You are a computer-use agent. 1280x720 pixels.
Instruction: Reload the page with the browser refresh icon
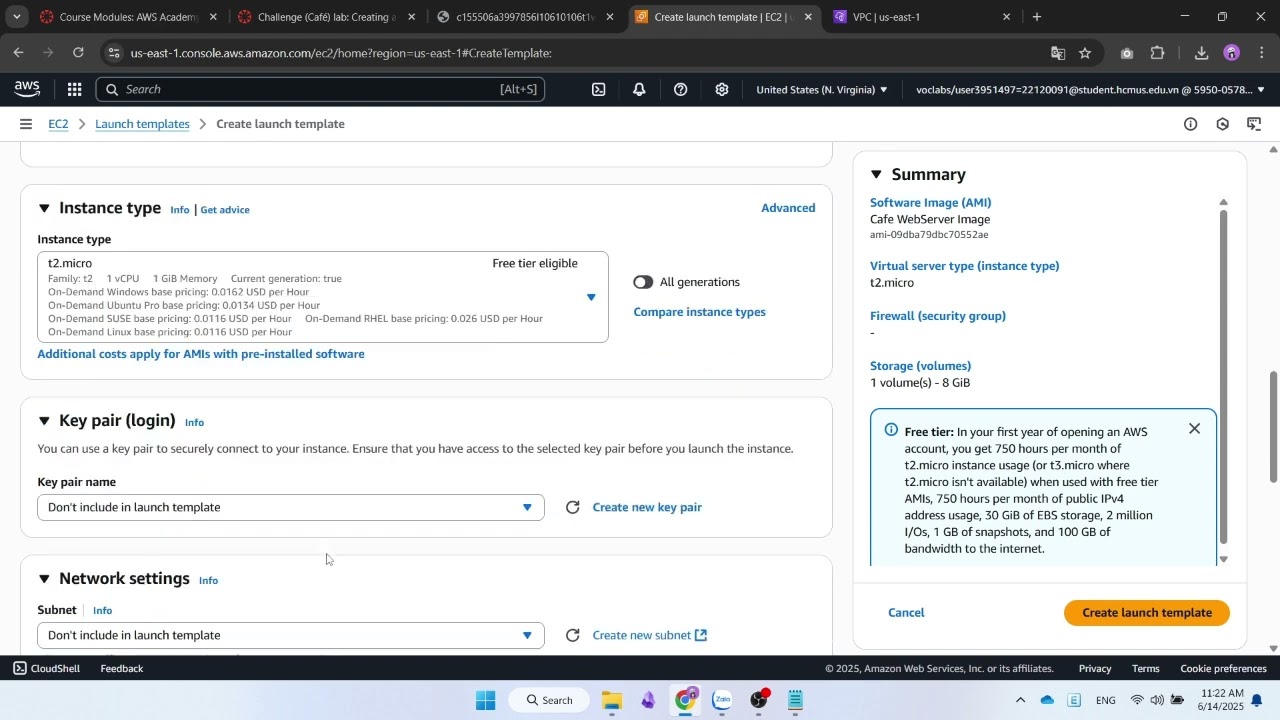click(x=78, y=53)
